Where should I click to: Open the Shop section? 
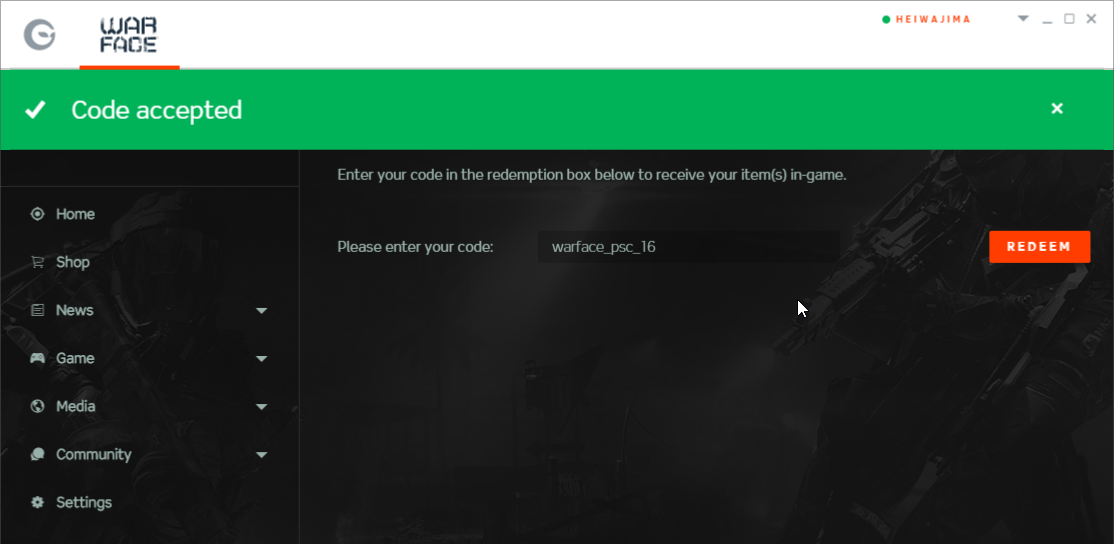72,262
